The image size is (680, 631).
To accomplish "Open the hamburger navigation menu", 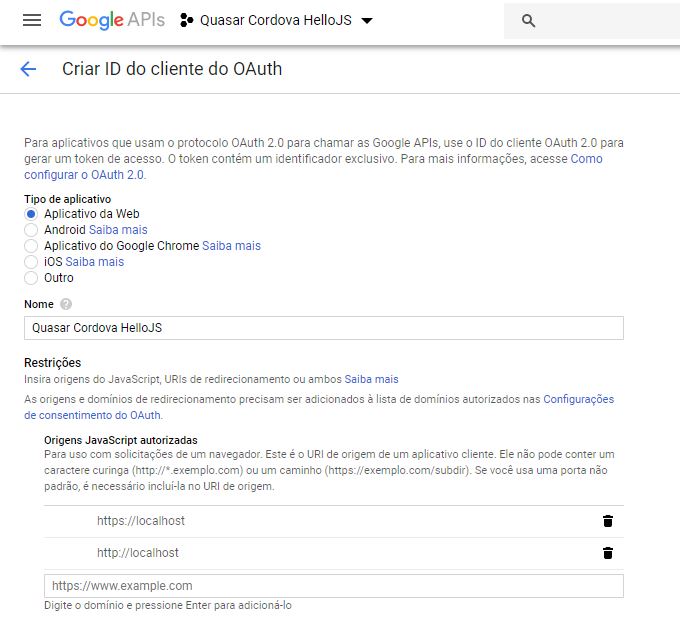I will click(x=32, y=20).
